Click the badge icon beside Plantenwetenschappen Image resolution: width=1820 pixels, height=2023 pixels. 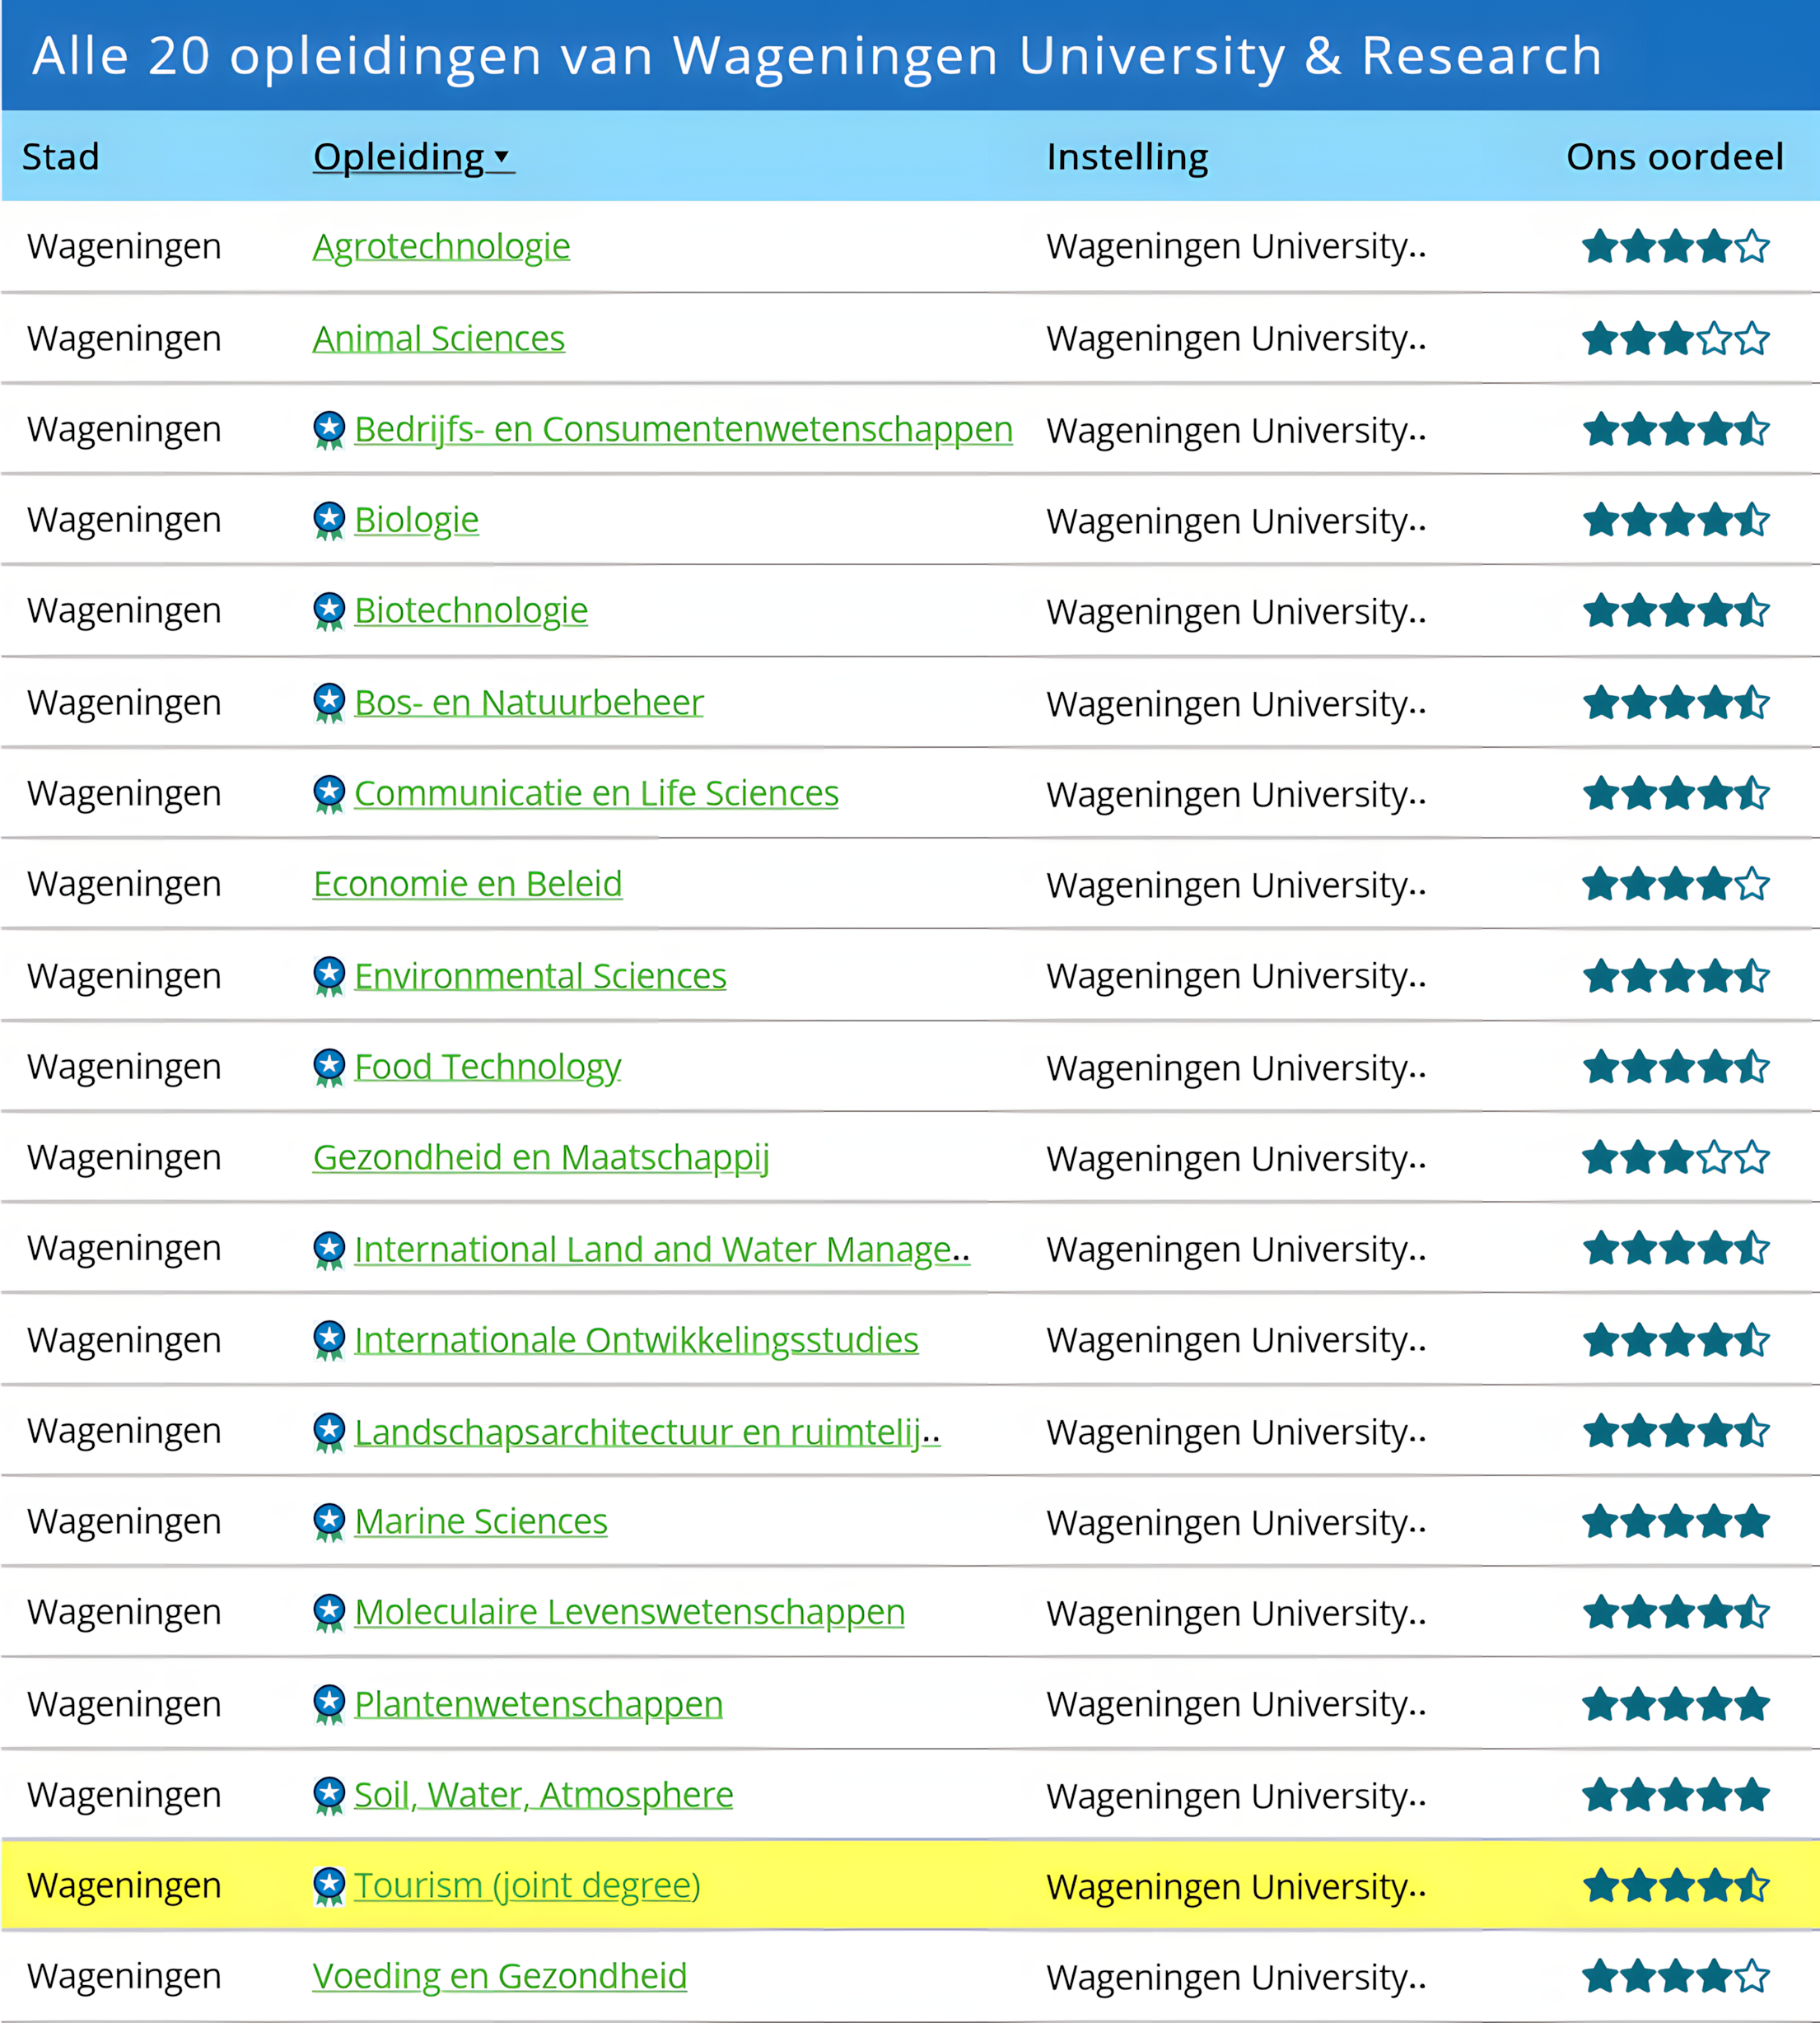coord(329,1704)
